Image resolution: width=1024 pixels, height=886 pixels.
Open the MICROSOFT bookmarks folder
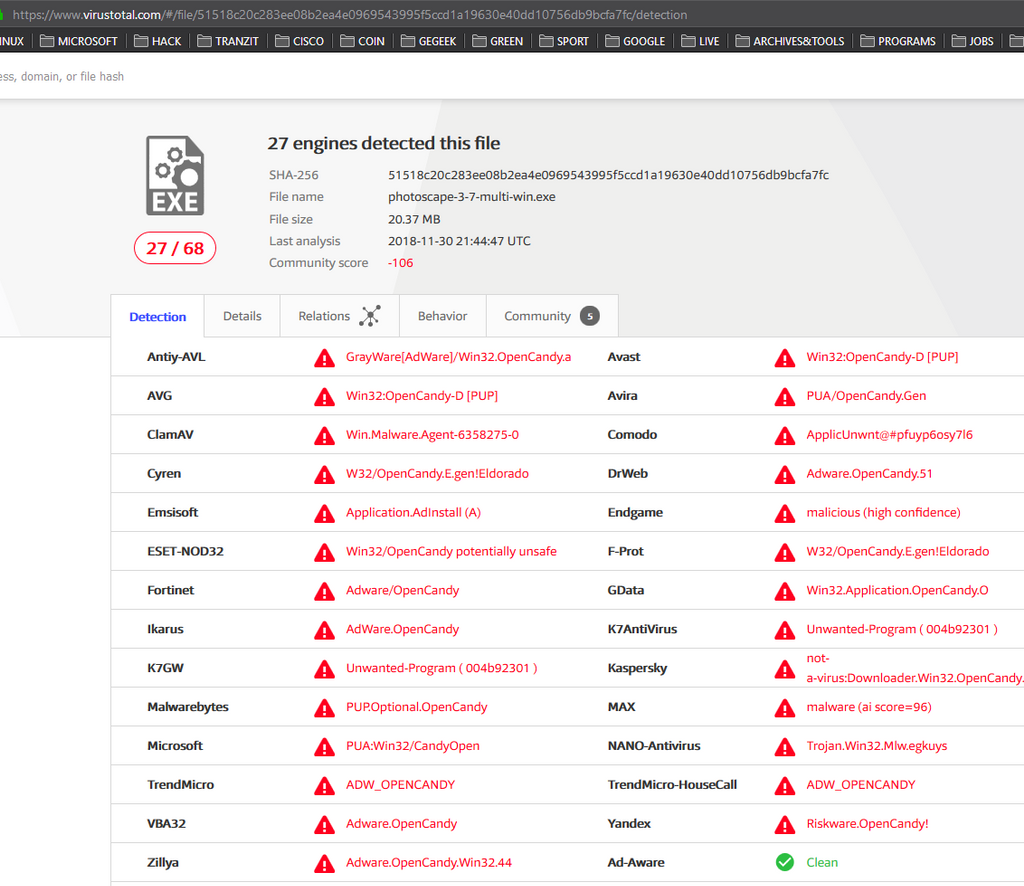click(79, 41)
